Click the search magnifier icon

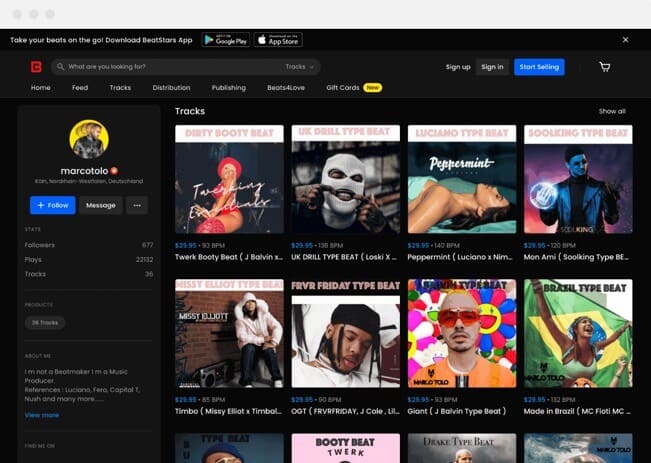pos(61,67)
